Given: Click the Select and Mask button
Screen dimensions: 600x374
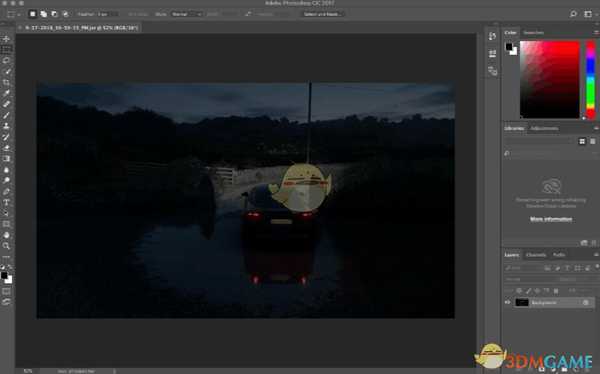Looking at the screenshot, I should [x=322, y=14].
